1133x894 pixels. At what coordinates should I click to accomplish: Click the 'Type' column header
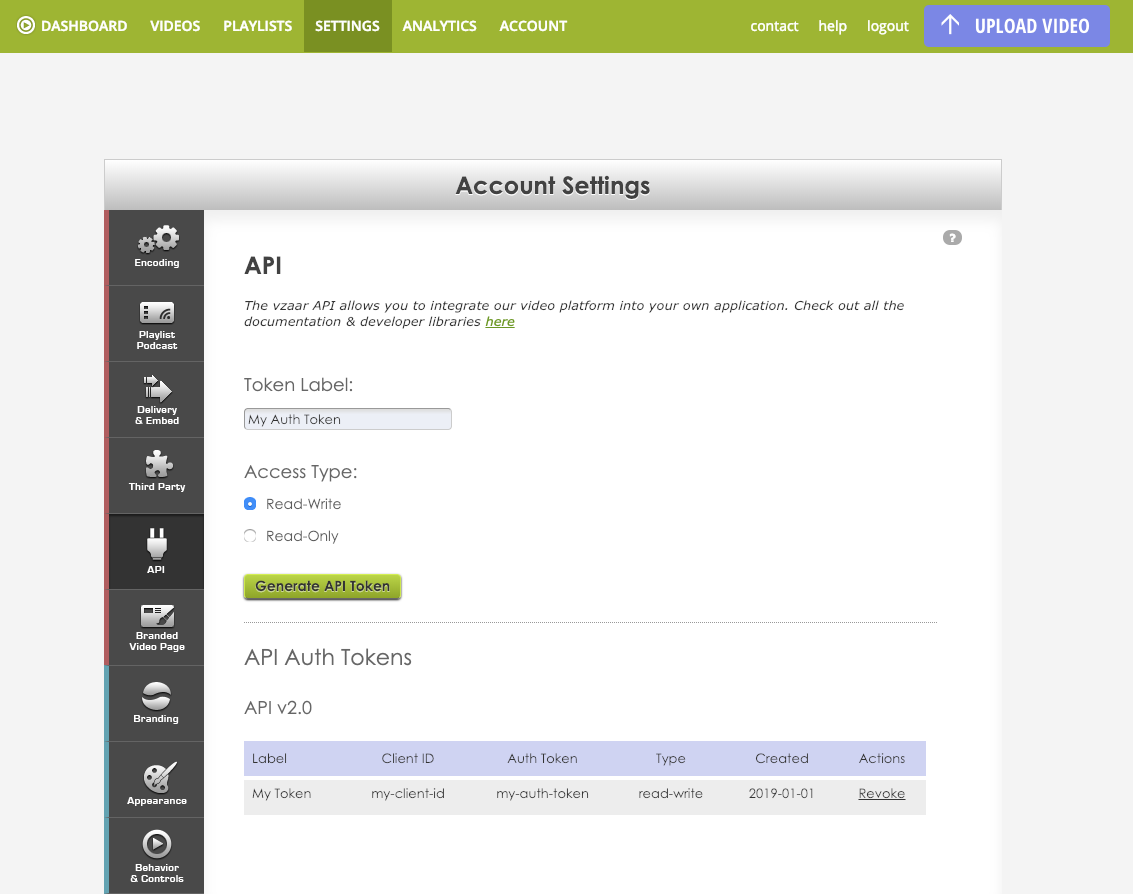click(x=670, y=759)
